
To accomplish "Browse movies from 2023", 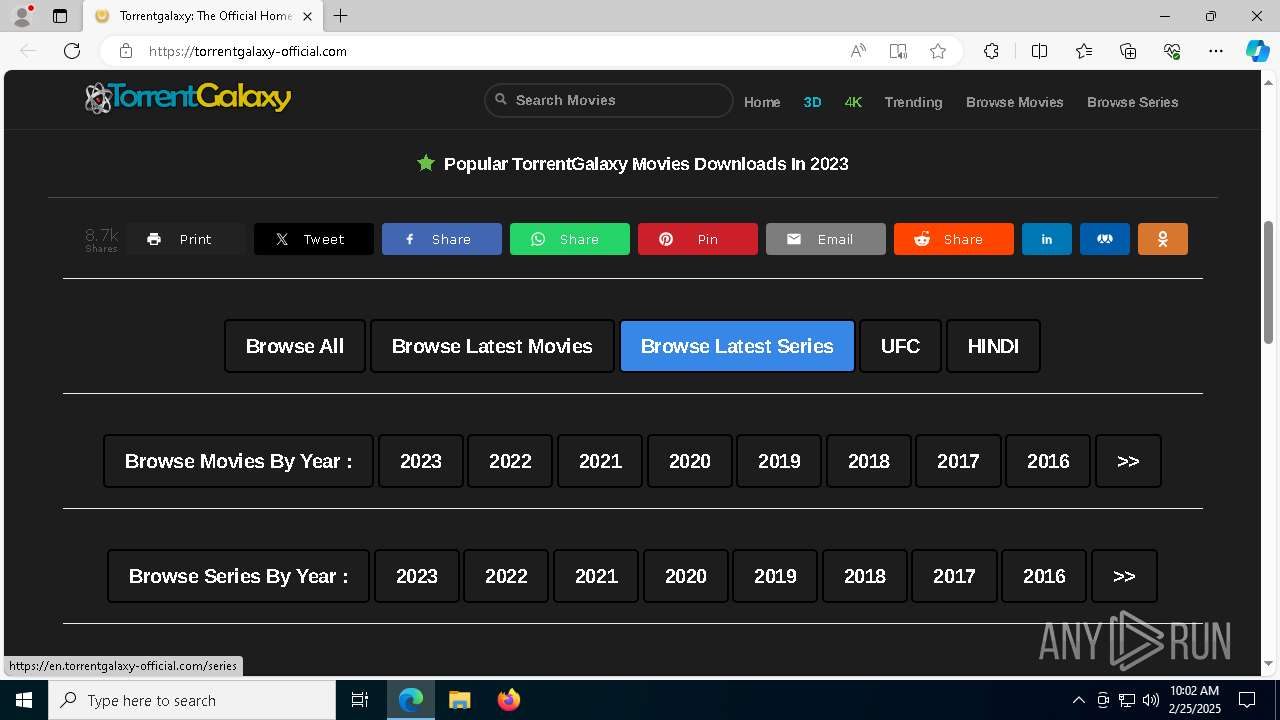I will pos(421,461).
